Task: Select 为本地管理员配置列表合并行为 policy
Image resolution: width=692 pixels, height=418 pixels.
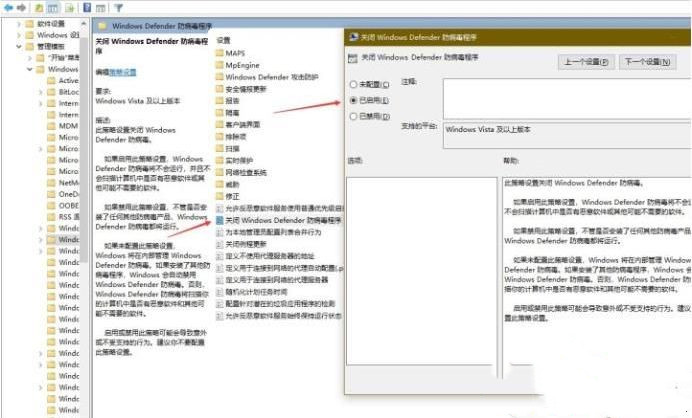Action: 269,232
